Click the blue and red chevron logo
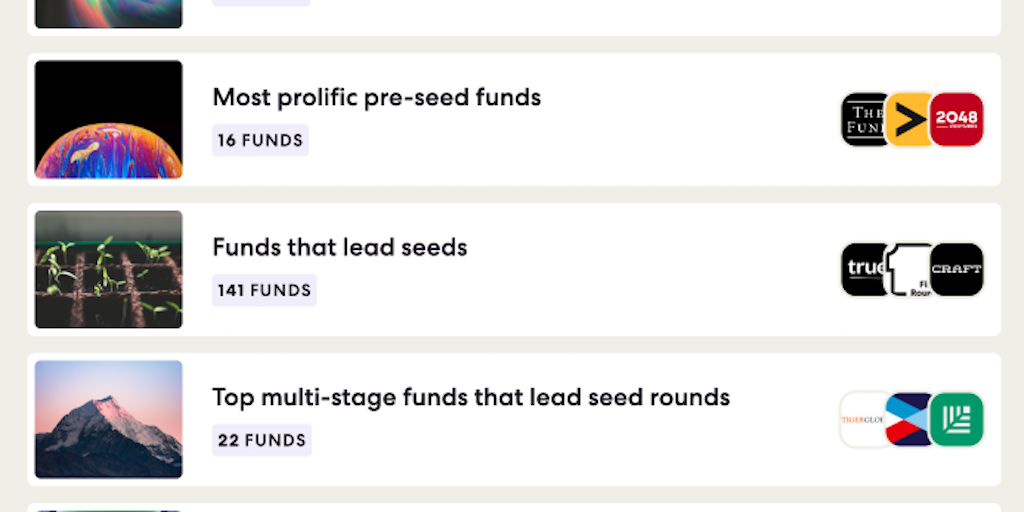Image resolution: width=1024 pixels, height=512 pixels. [908, 420]
